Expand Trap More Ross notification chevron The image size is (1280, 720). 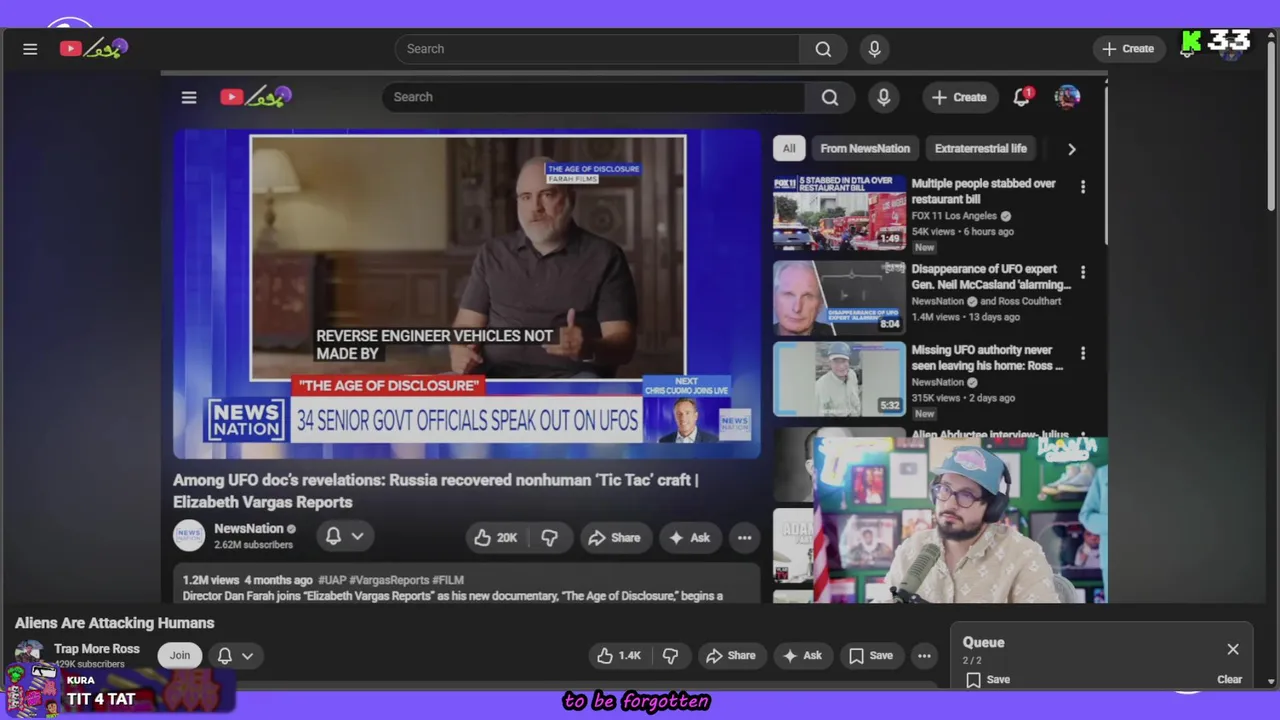tap(247, 656)
